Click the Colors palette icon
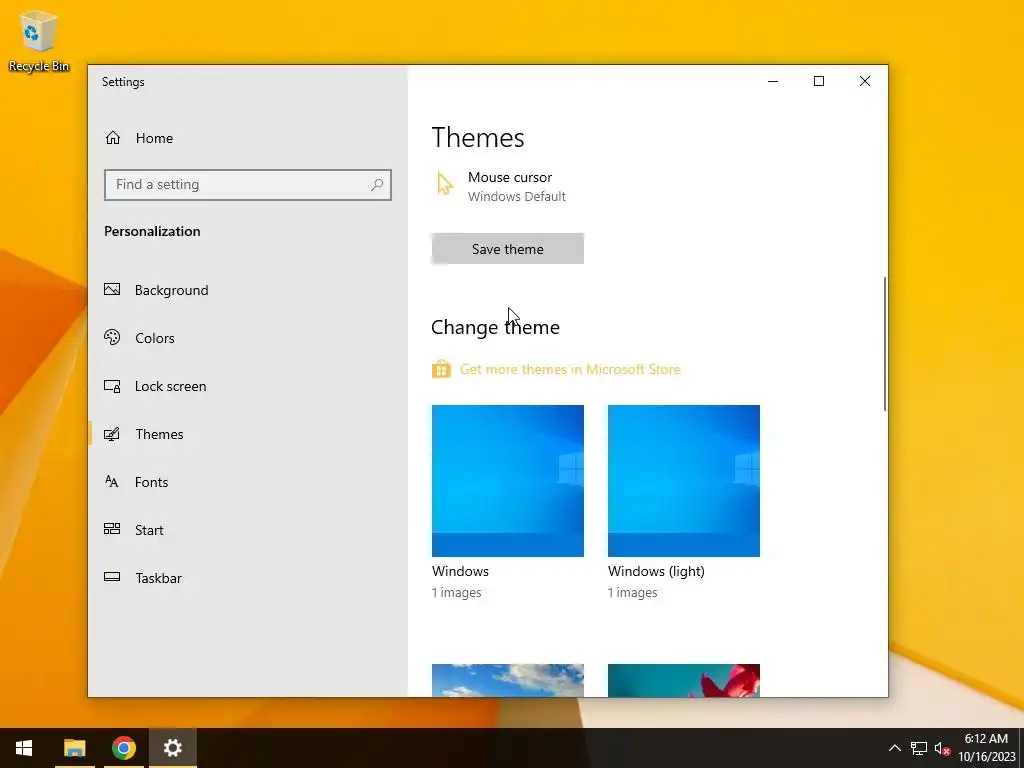This screenshot has height=768, width=1024. coord(112,337)
